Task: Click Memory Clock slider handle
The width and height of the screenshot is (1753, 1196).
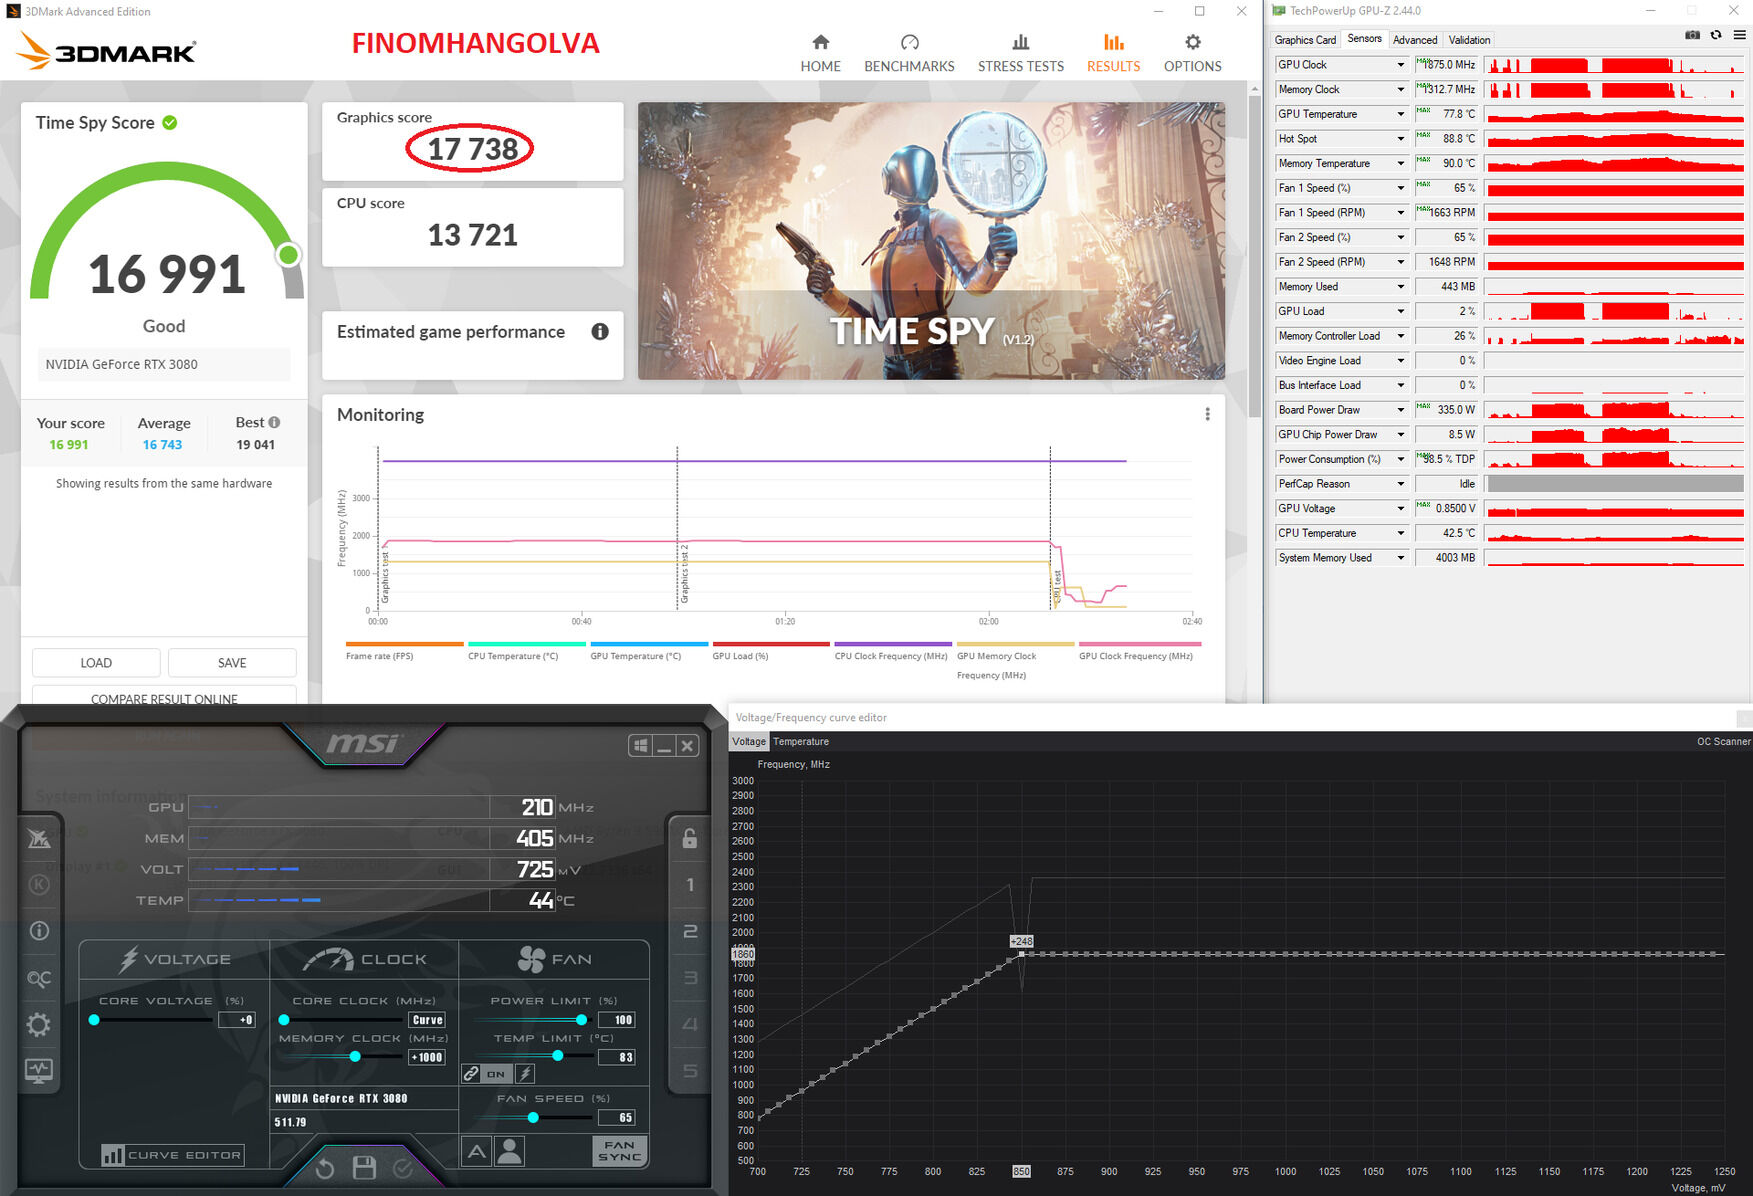Action: [355, 1057]
